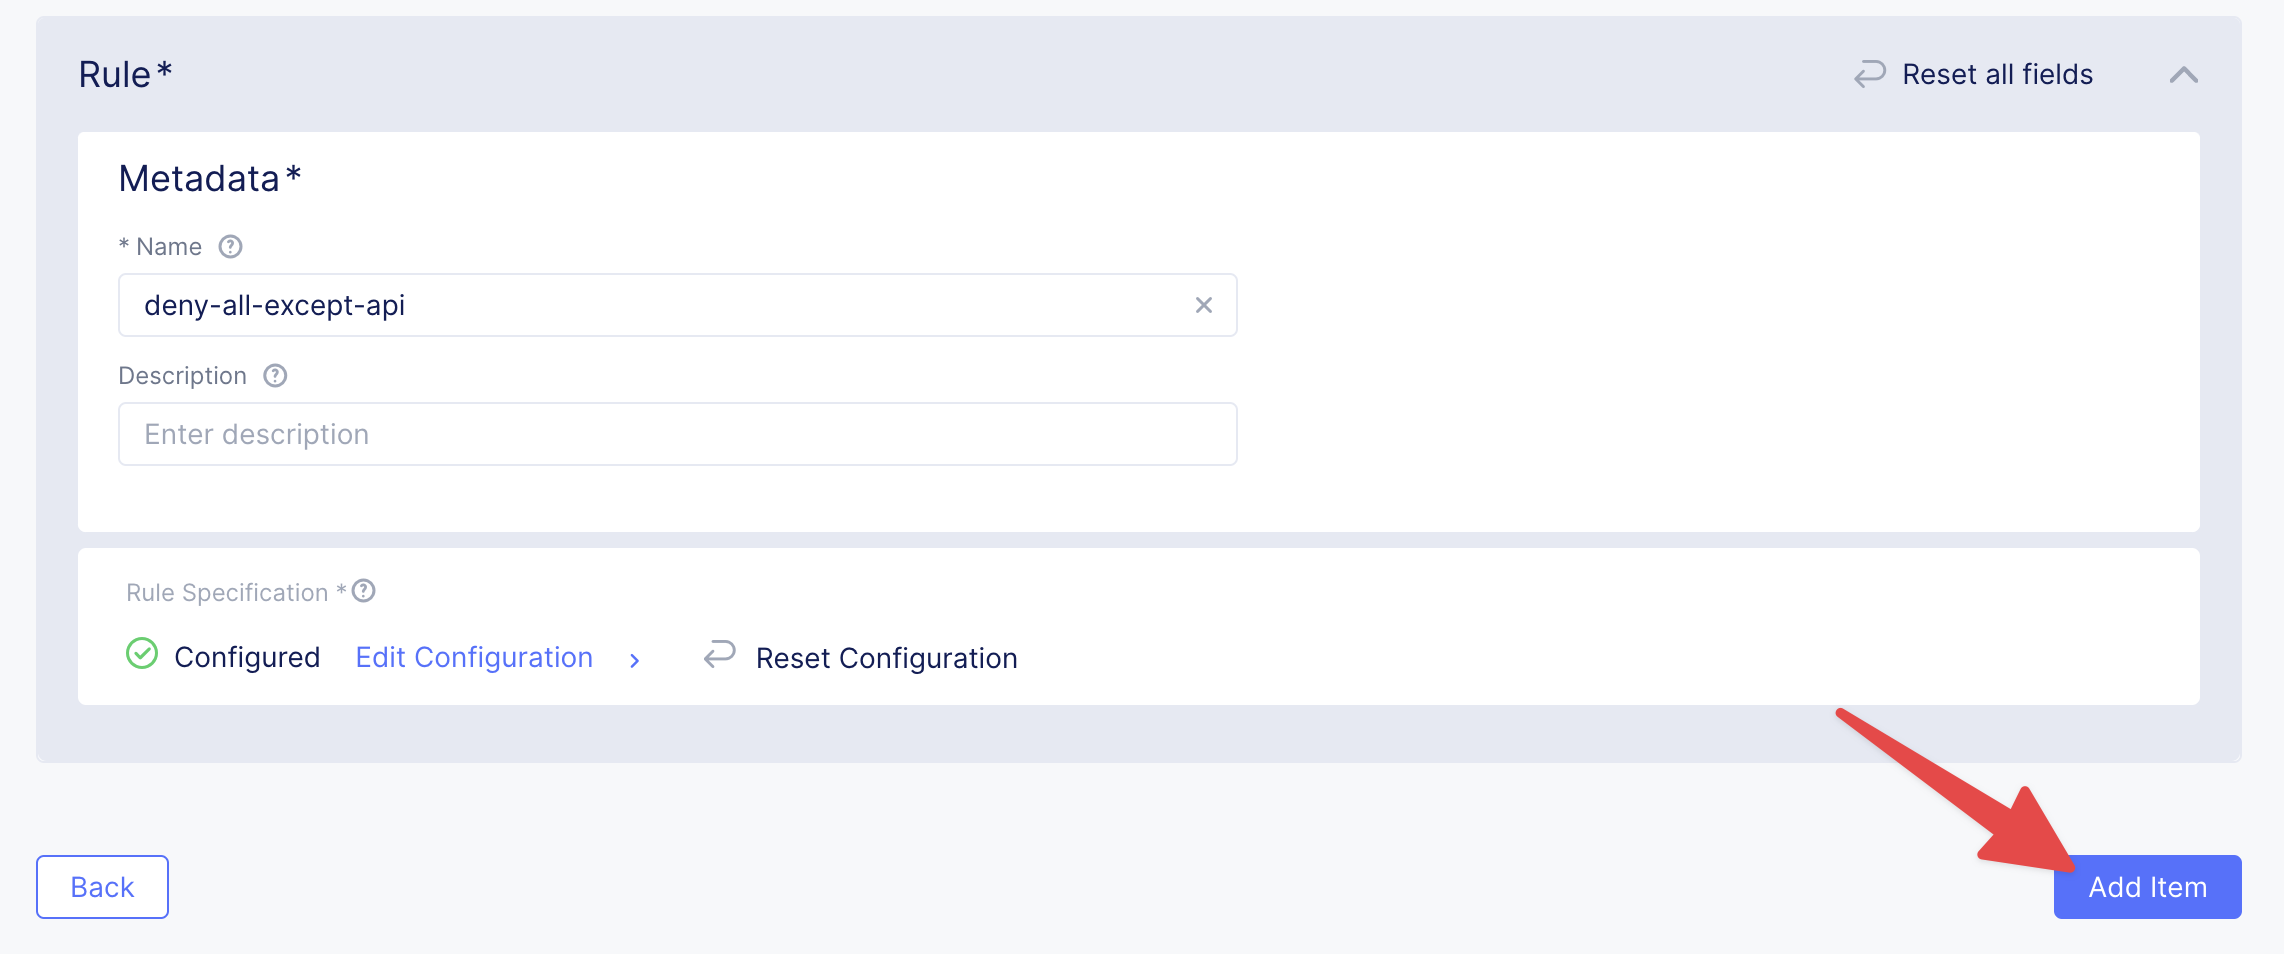The width and height of the screenshot is (2284, 954).
Task: Click the Reset all fields label
Action: tap(1997, 74)
